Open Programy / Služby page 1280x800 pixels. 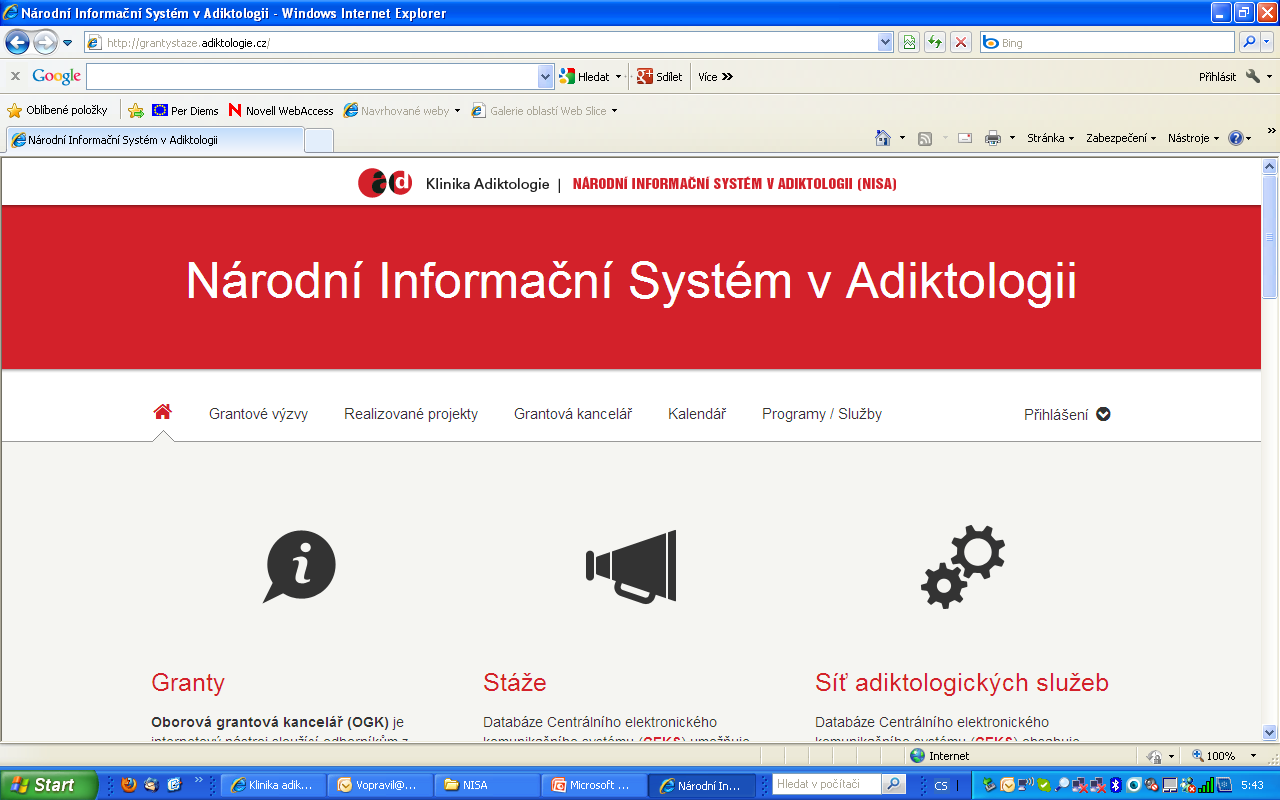[822, 414]
